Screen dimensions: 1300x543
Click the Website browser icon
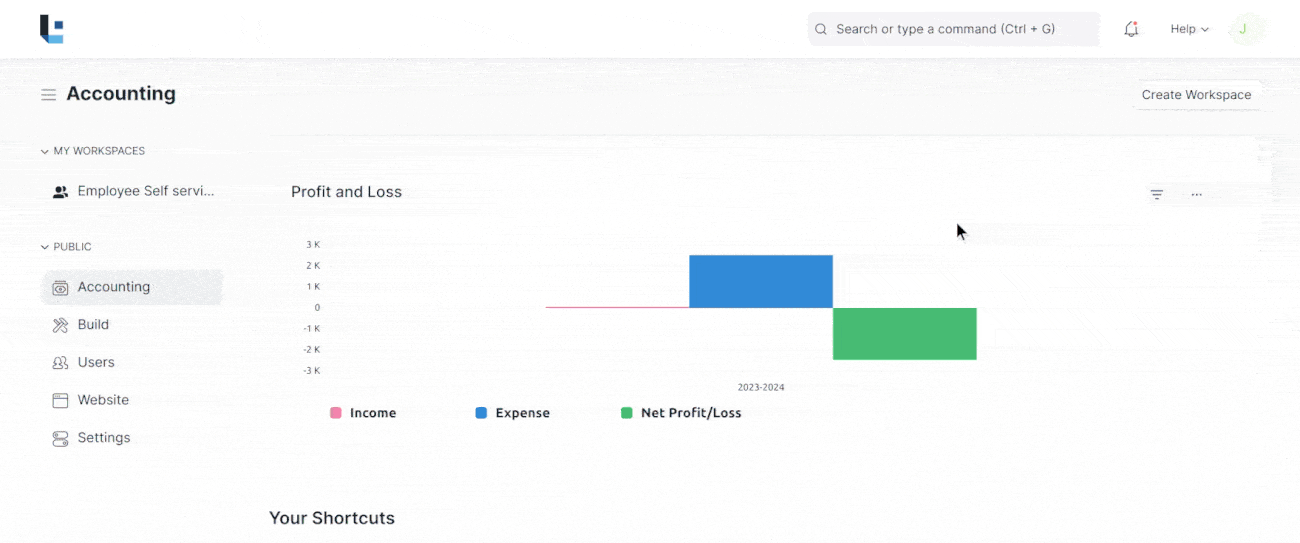coord(60,400)
